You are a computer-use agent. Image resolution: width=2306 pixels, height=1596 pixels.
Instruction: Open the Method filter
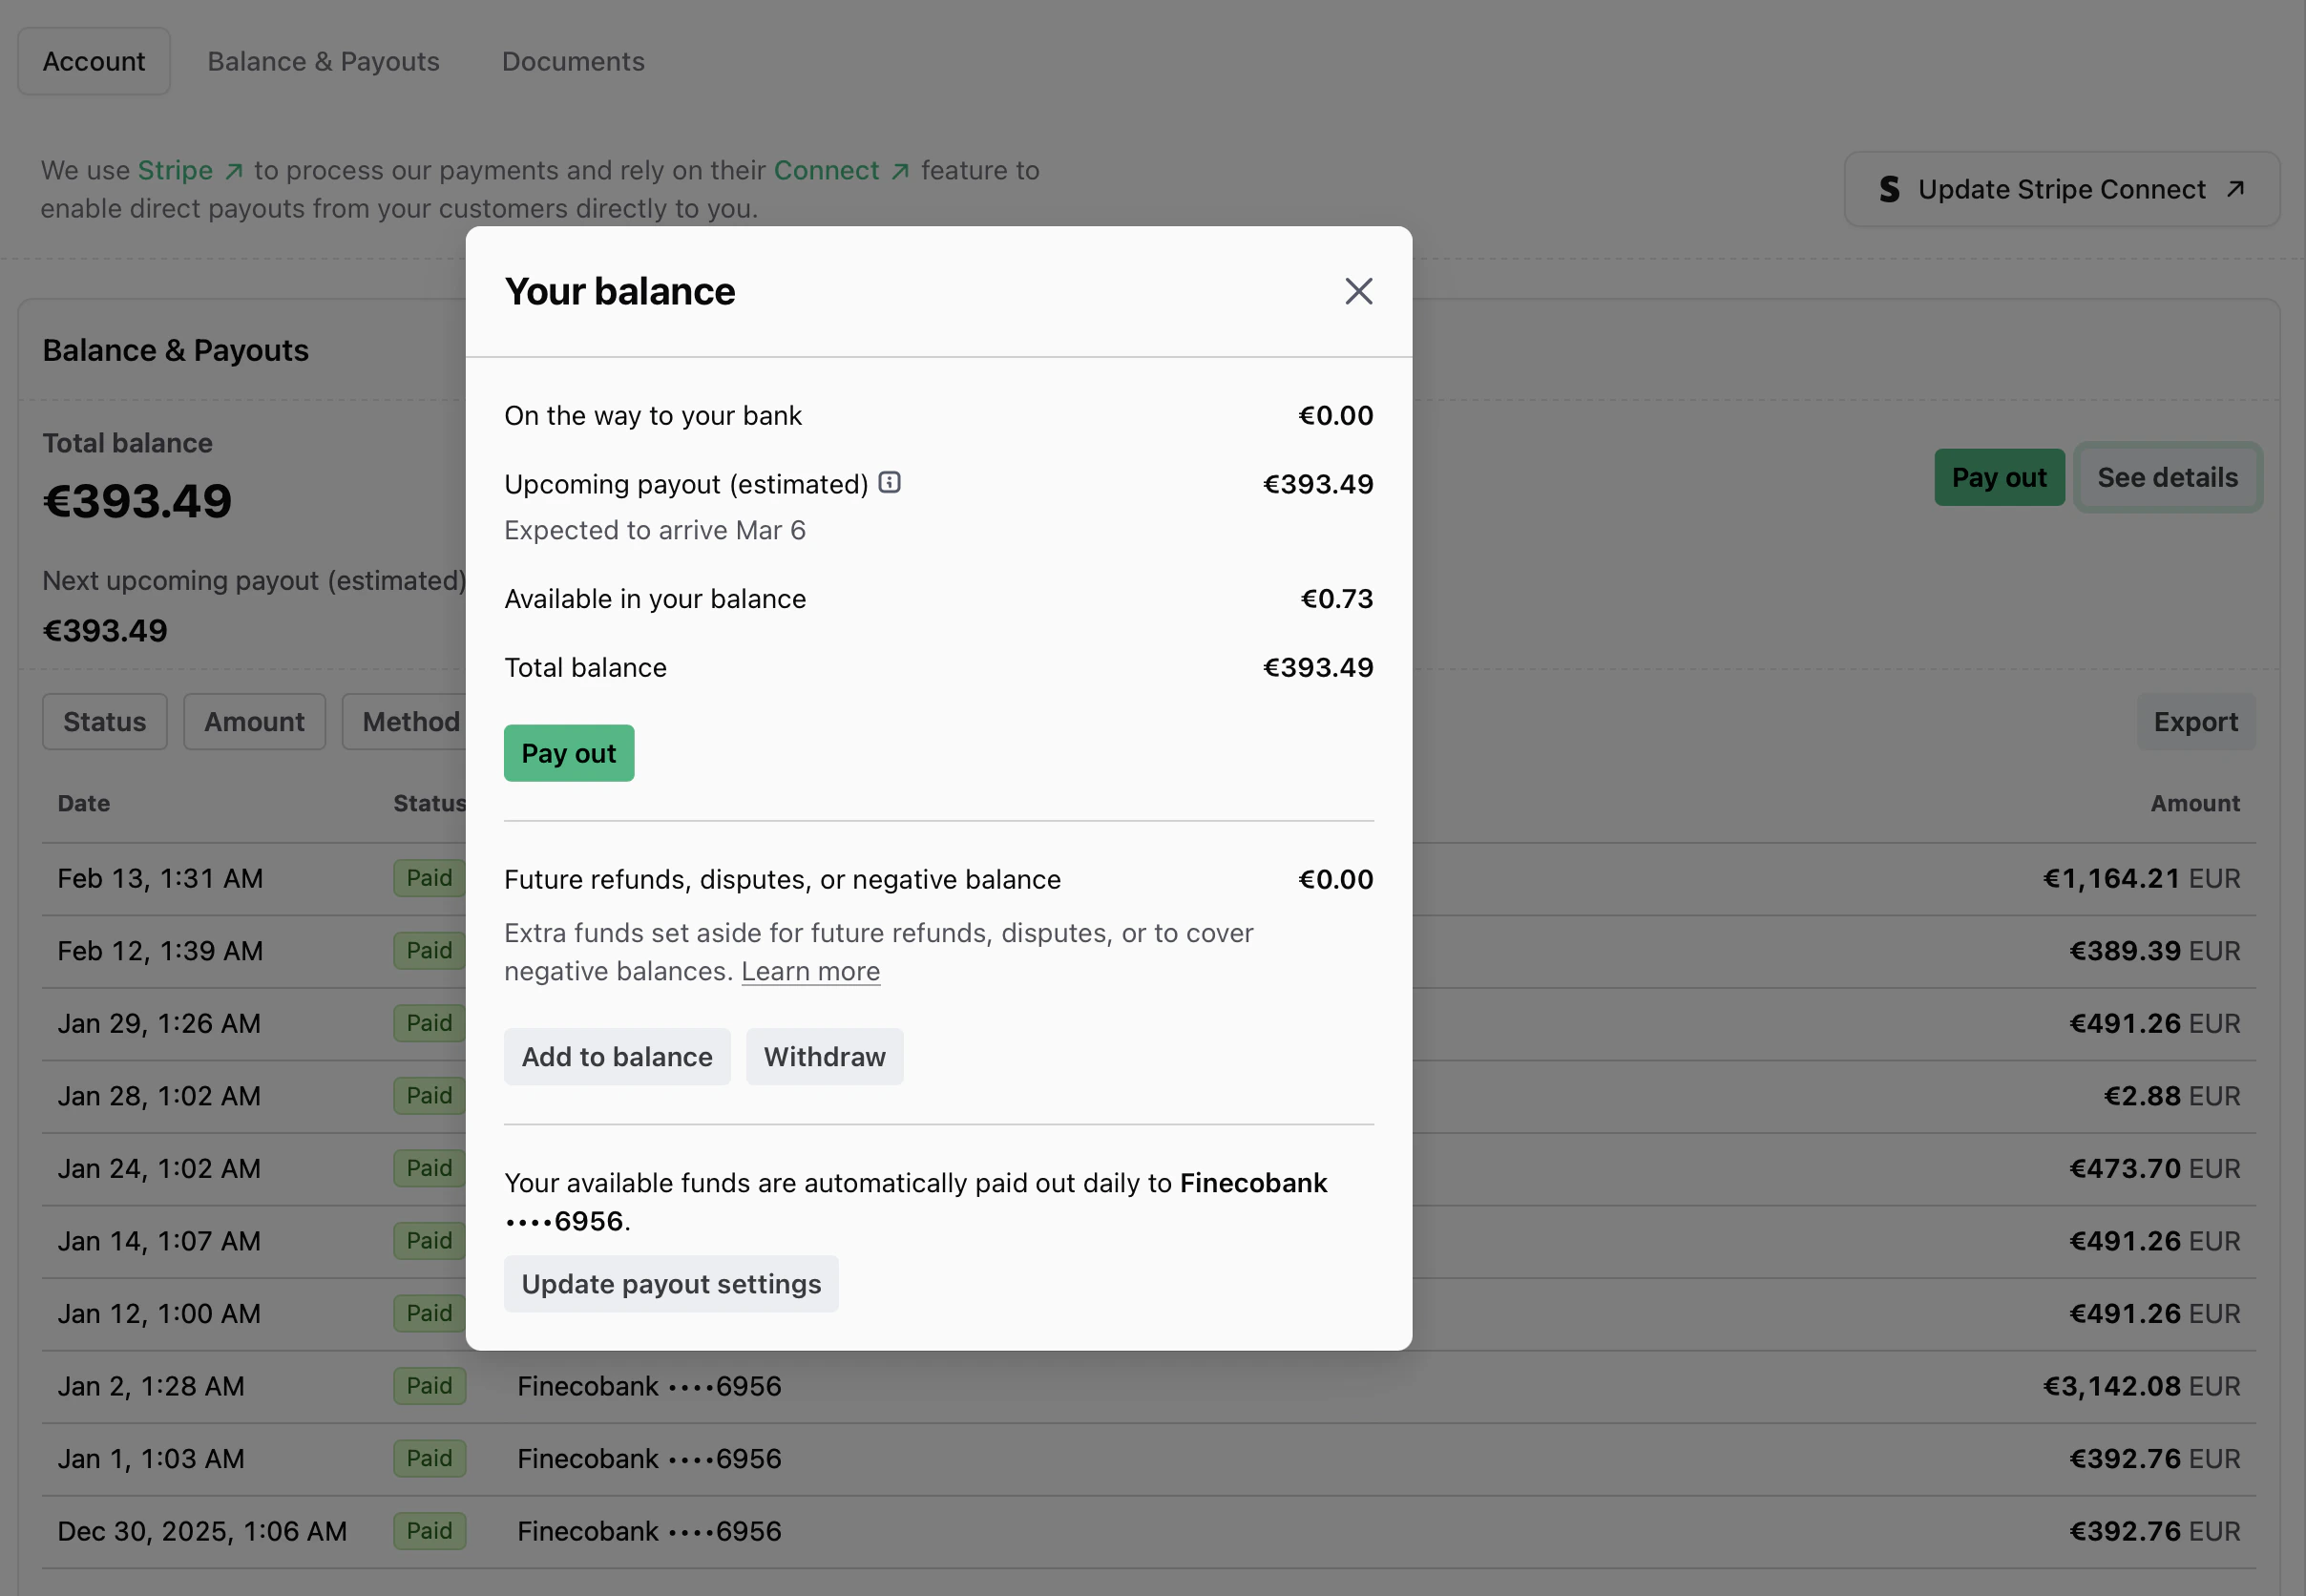tap(410, 721)
